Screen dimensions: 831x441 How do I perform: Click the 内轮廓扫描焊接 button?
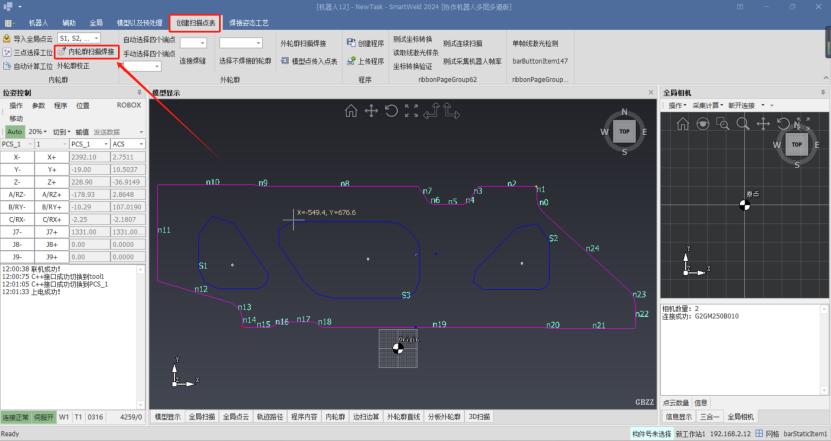pos(87,51)
